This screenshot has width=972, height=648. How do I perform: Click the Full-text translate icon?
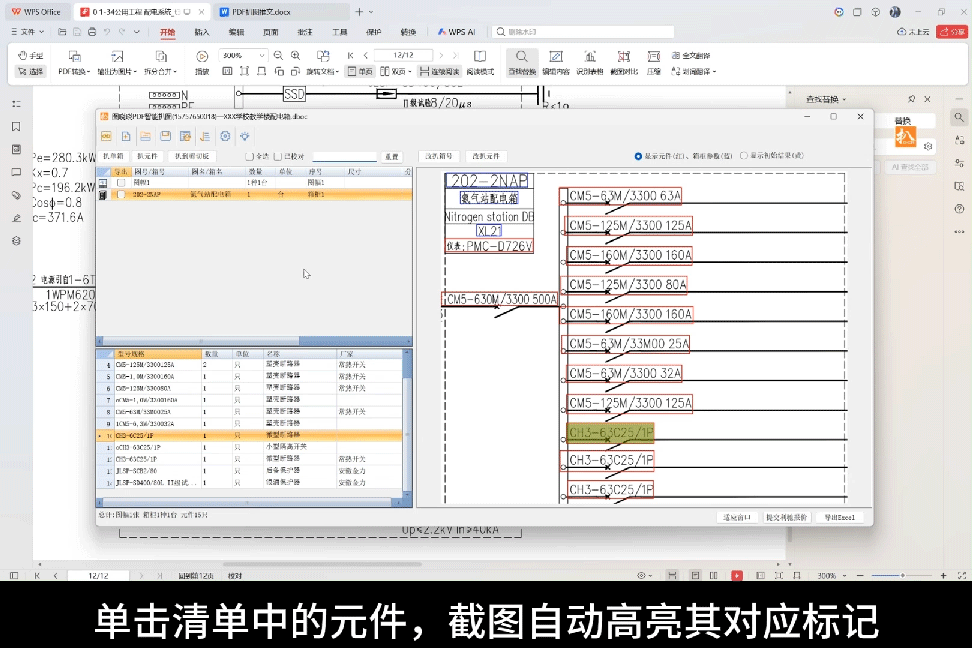691,56
